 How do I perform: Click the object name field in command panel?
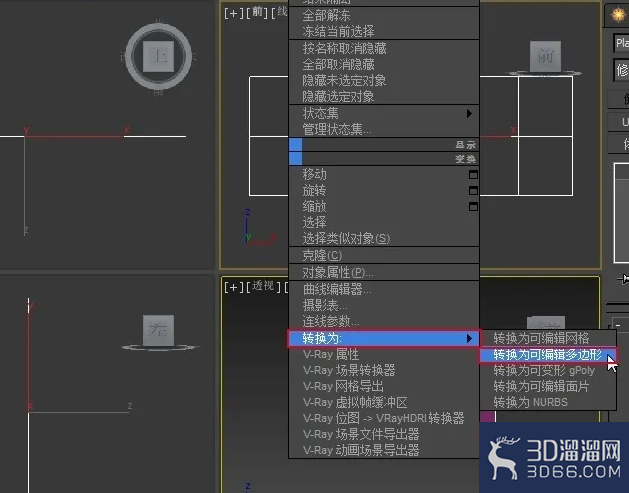point(621,43)
